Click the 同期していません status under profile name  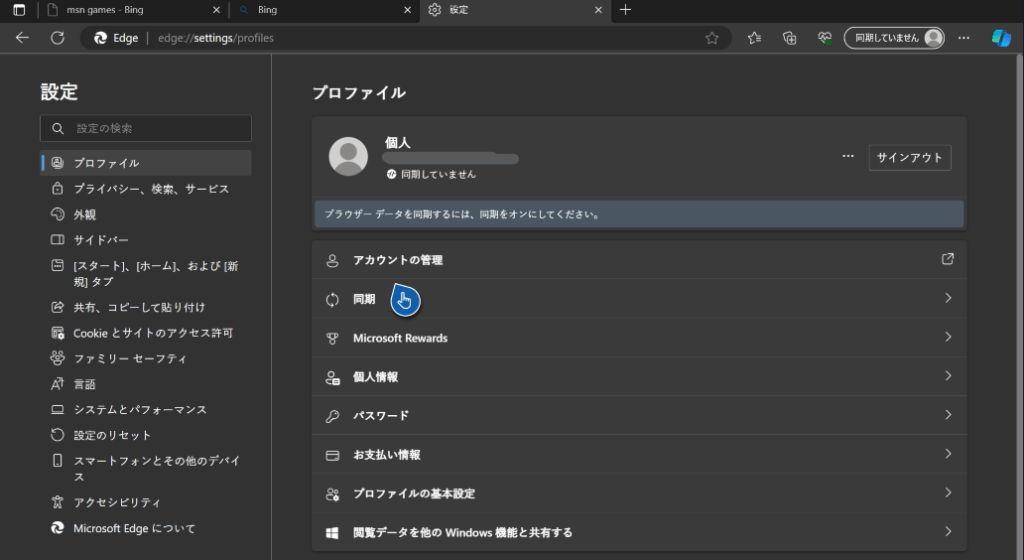(x=431, y=174)
